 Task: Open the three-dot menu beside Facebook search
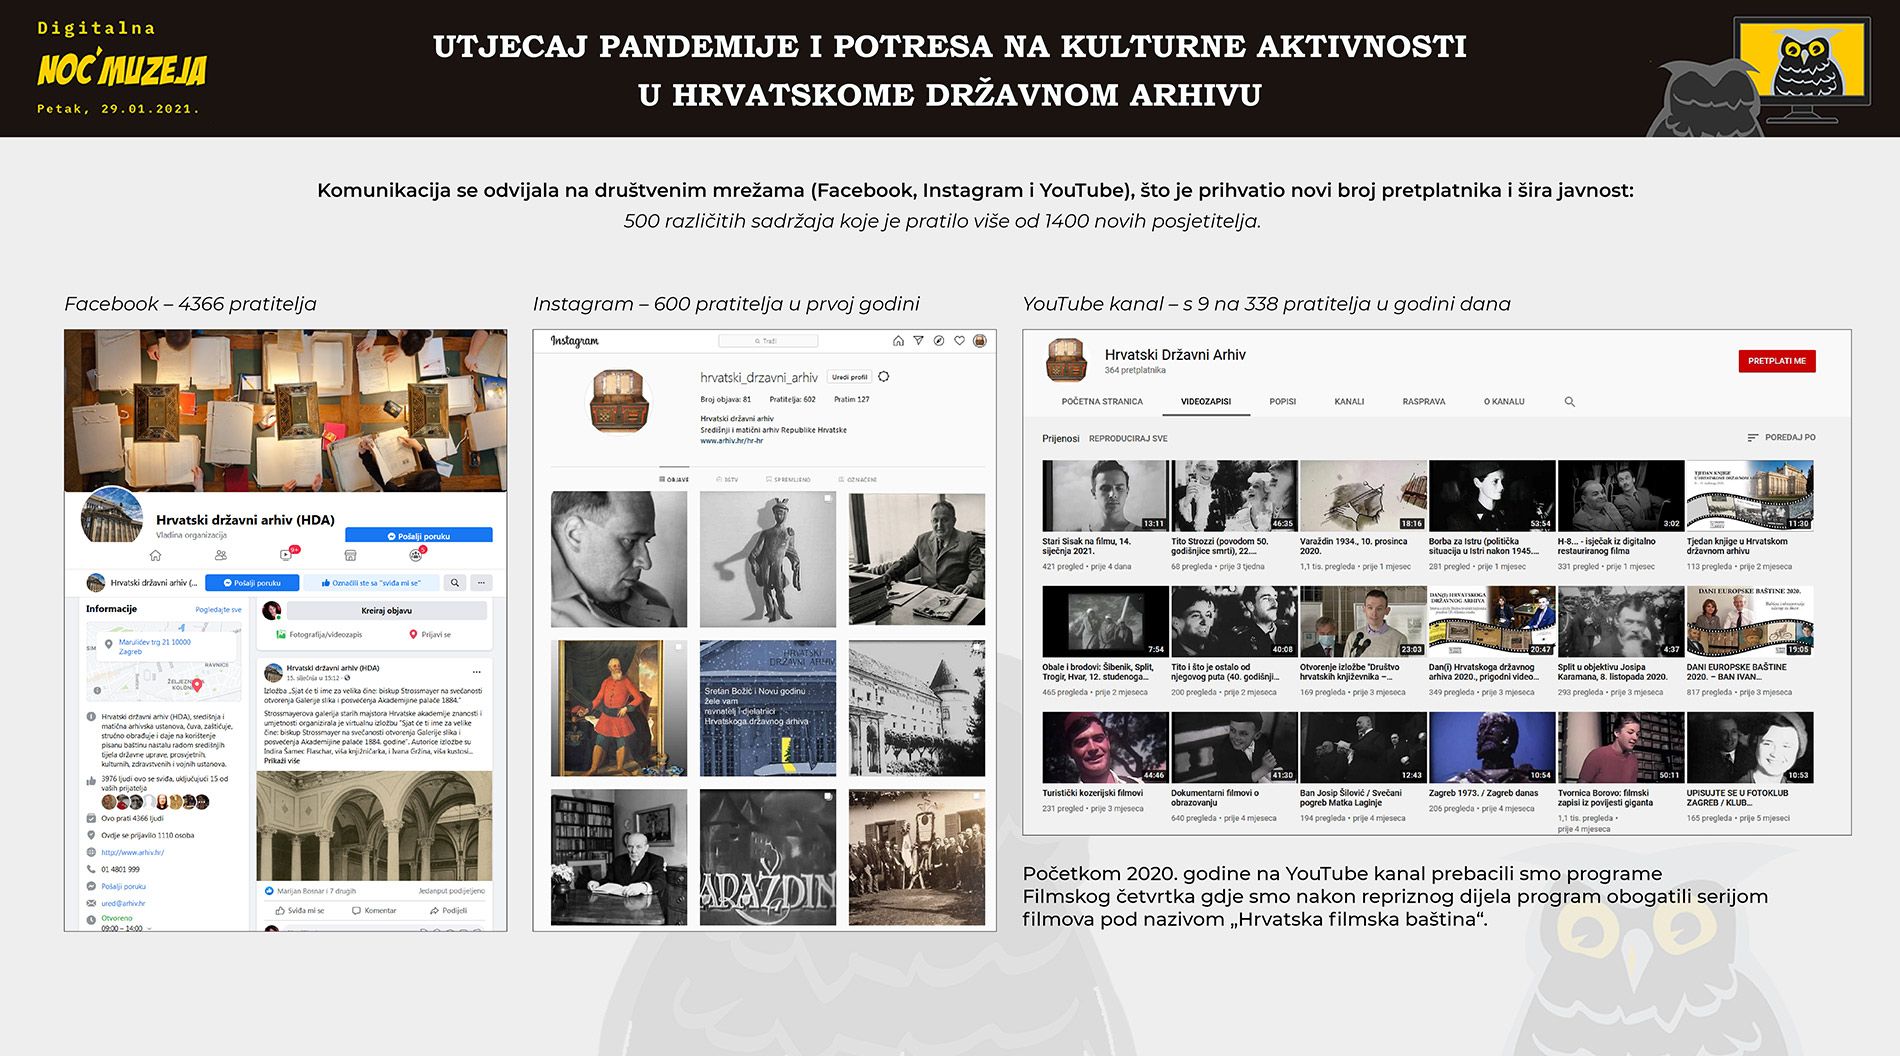coord(482,583)
